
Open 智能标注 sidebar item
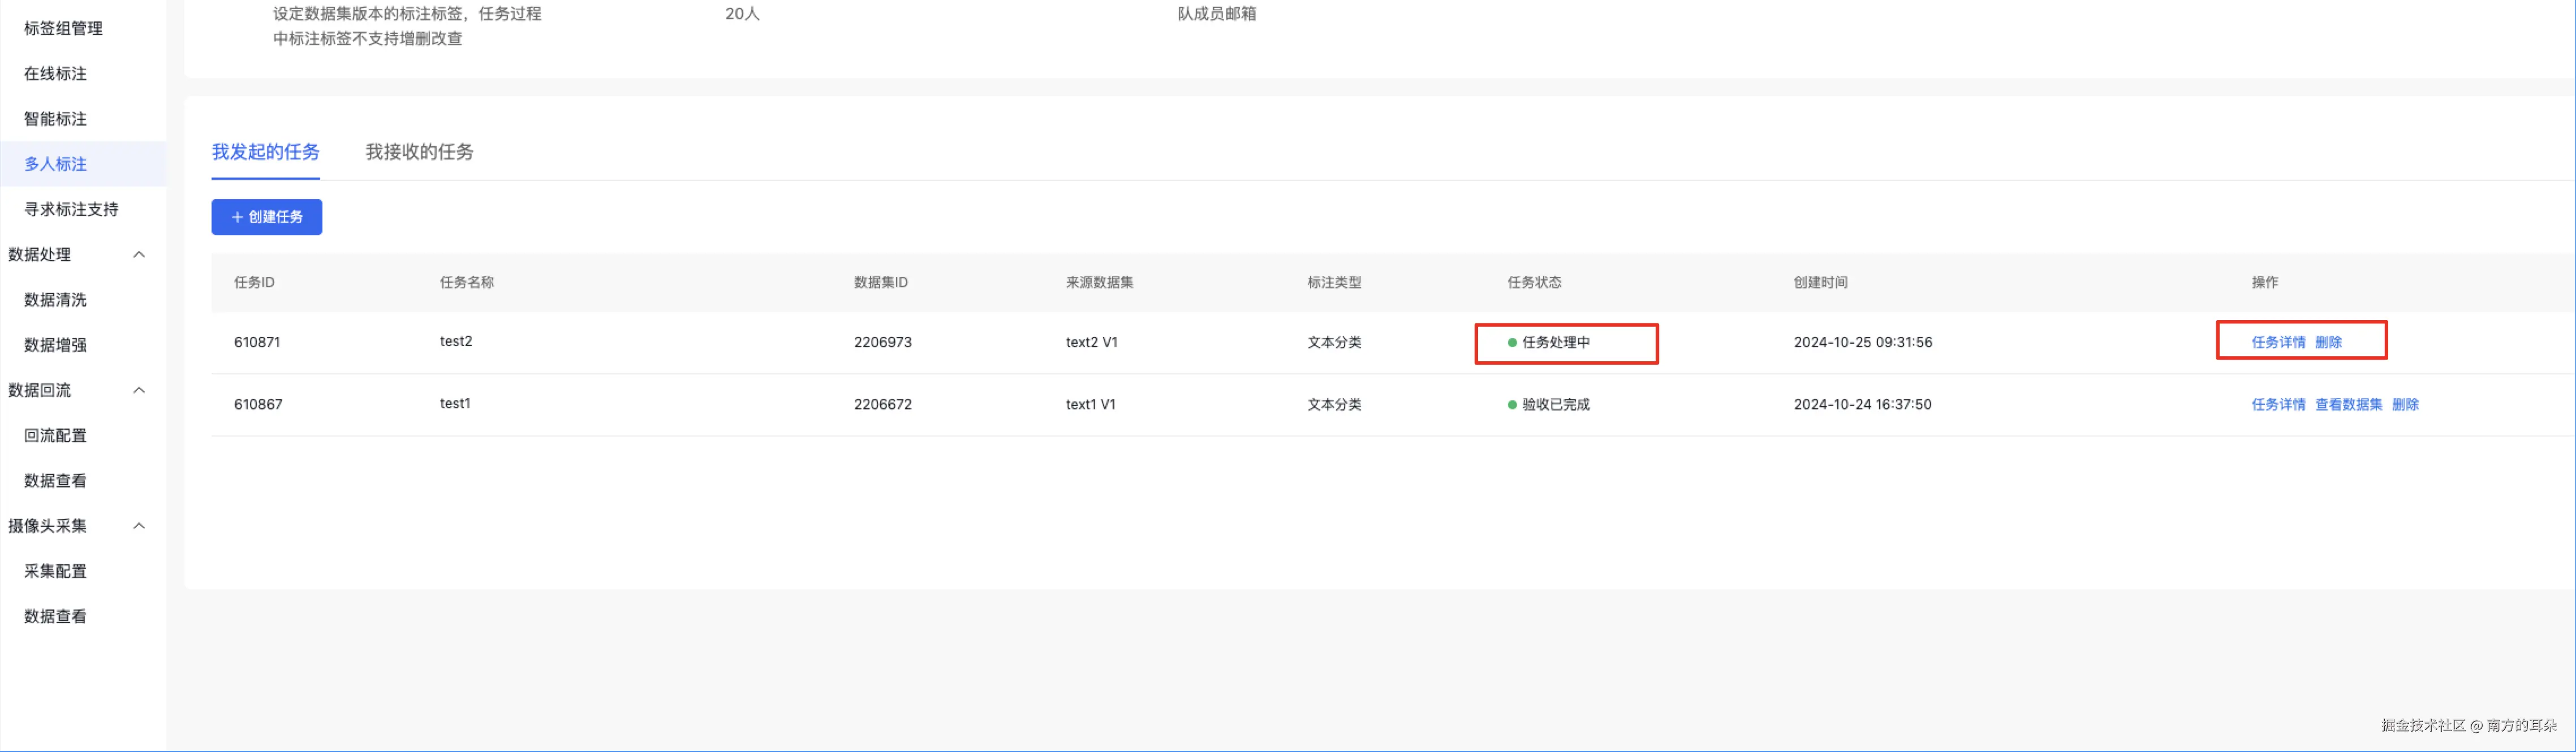coord(55,119)
